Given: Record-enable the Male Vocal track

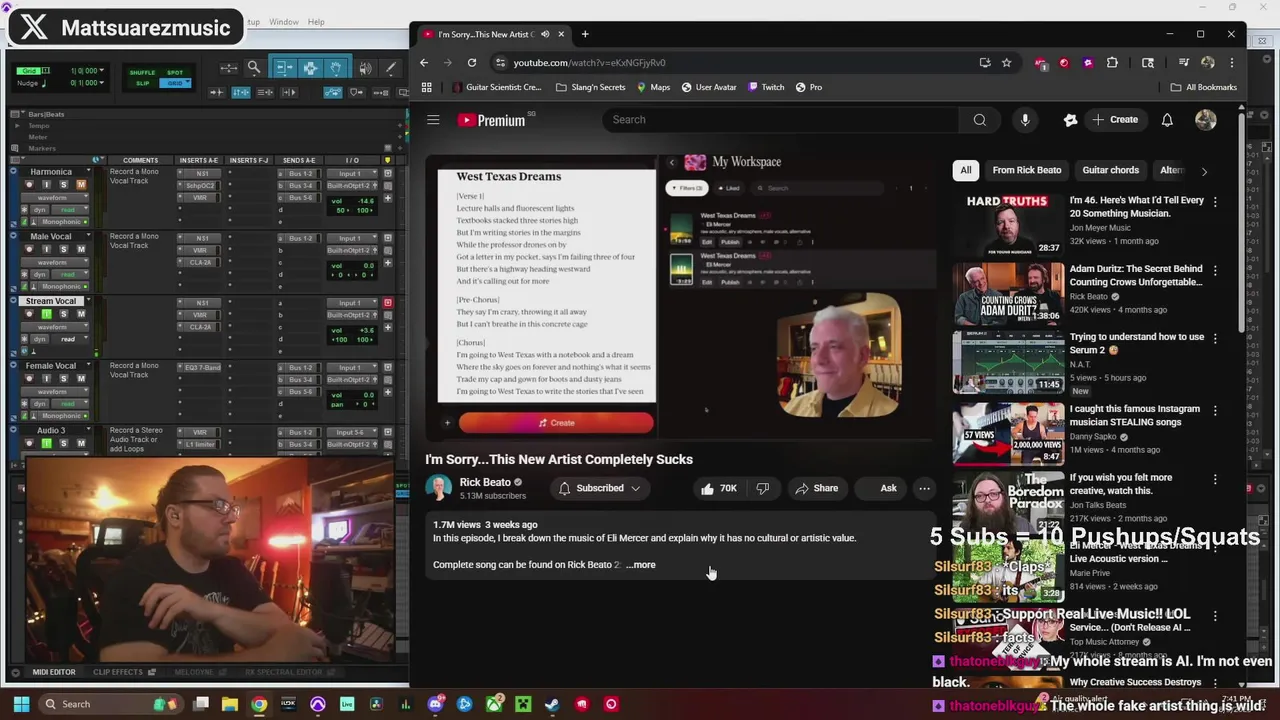Looking at the screenshot, I should (x=30, y=249).
